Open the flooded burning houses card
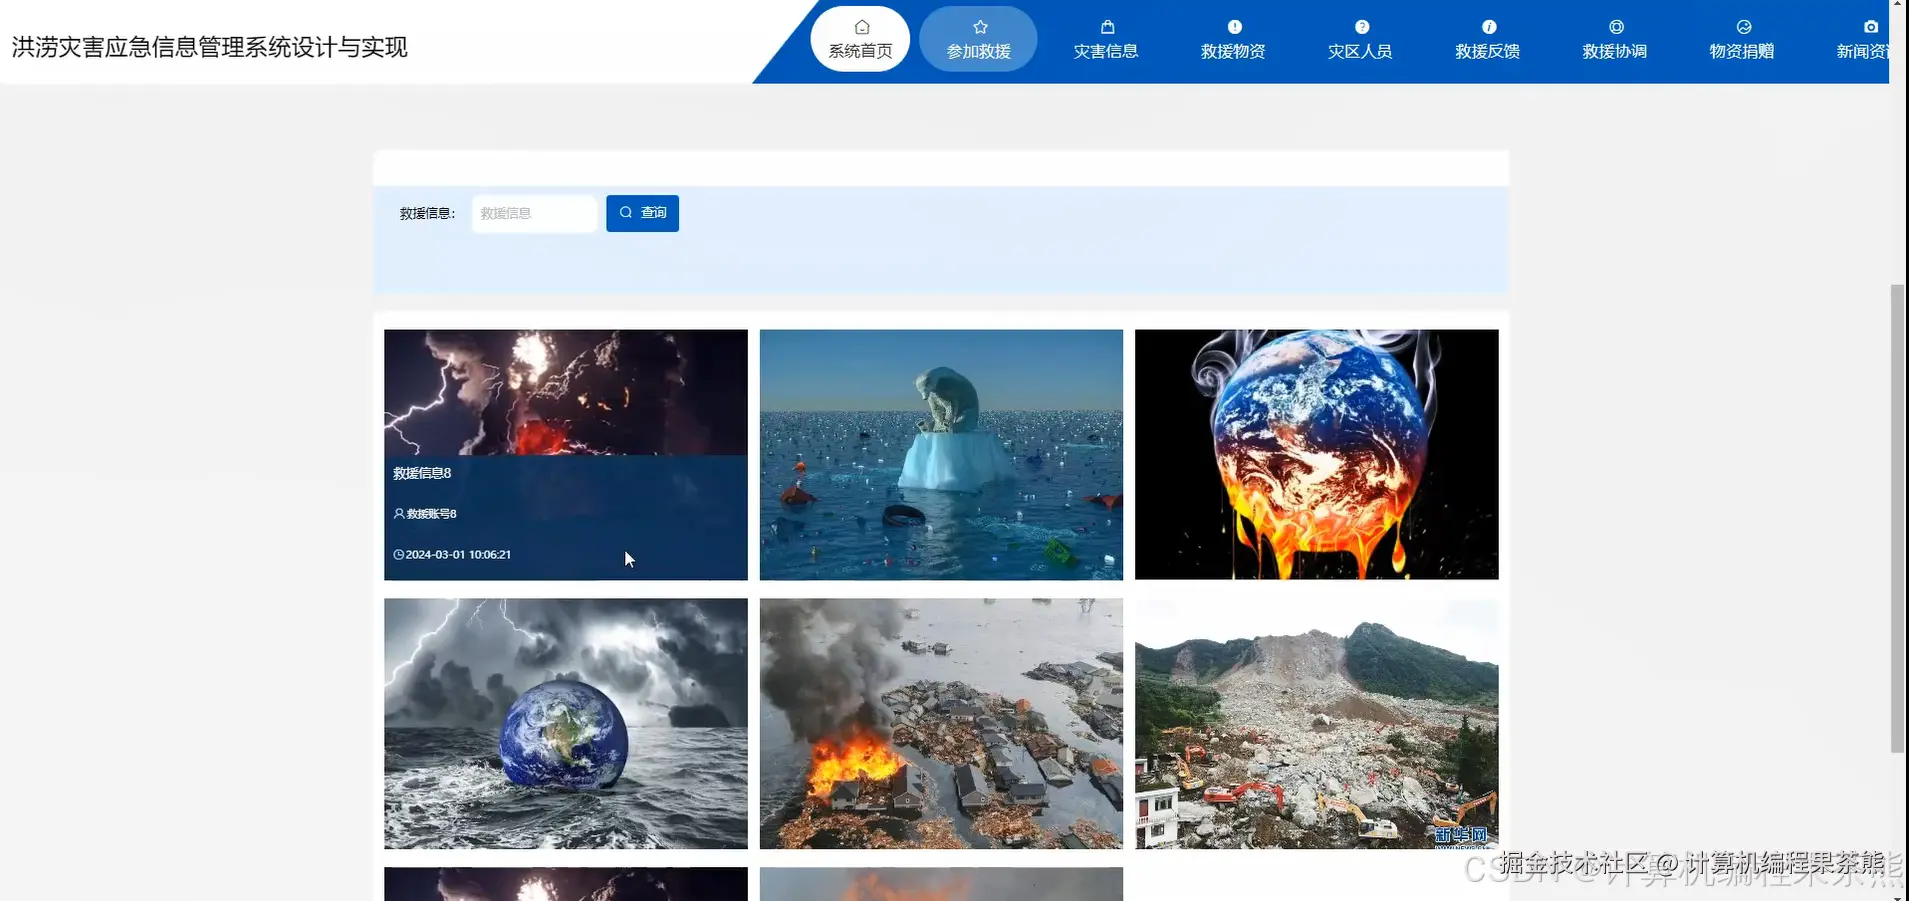This screenshot has height=901, width=1909. pos(941,724)
